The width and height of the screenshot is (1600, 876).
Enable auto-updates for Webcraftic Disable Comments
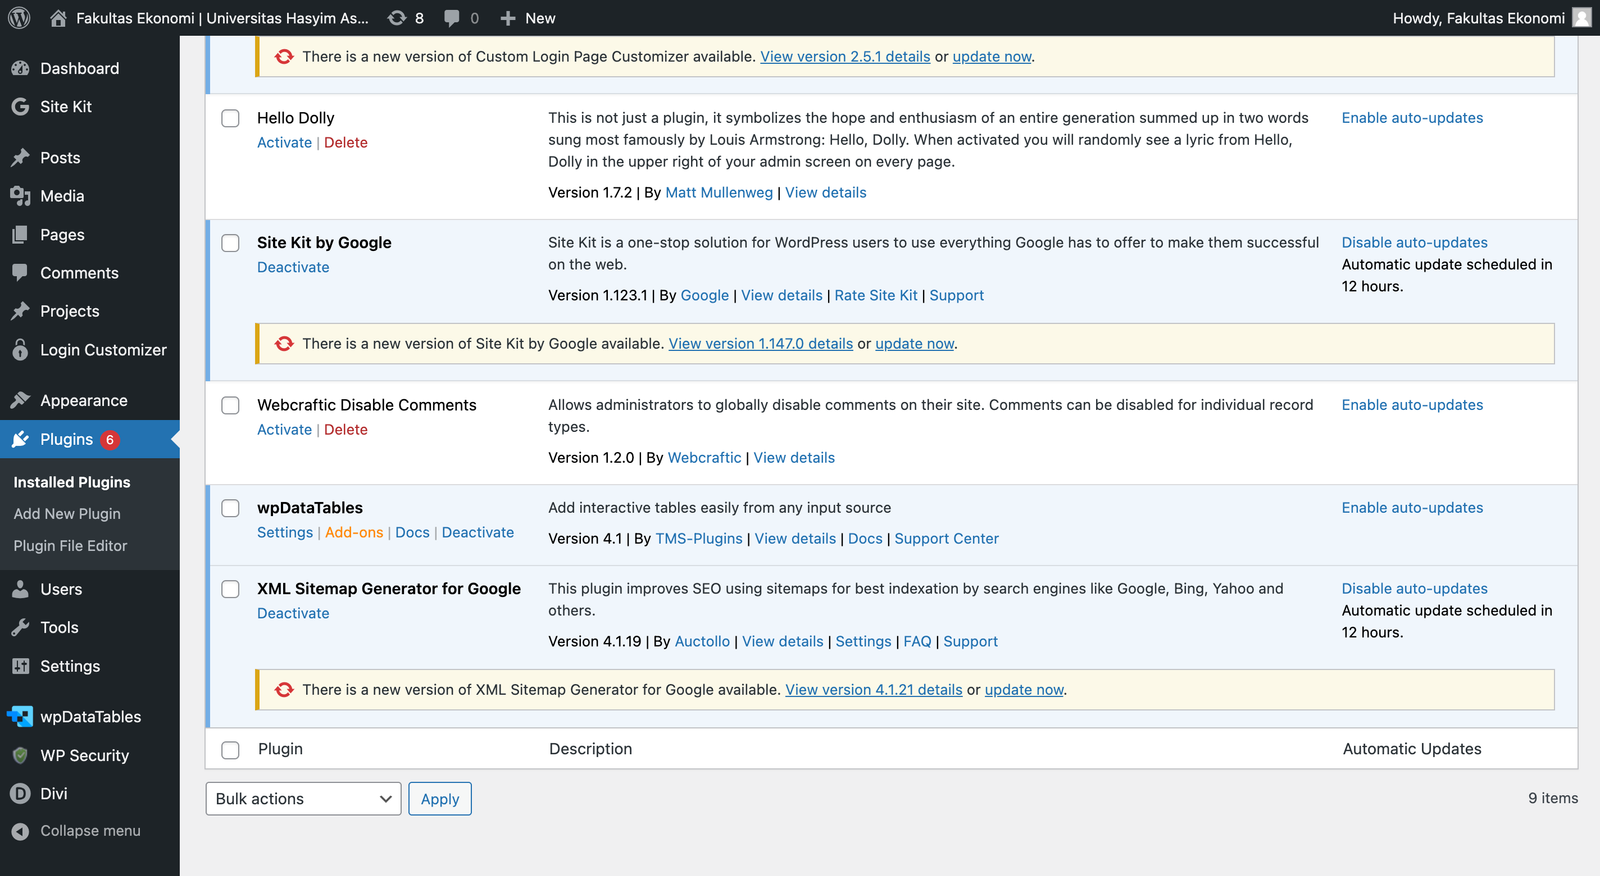click(x=1412, y=405)
